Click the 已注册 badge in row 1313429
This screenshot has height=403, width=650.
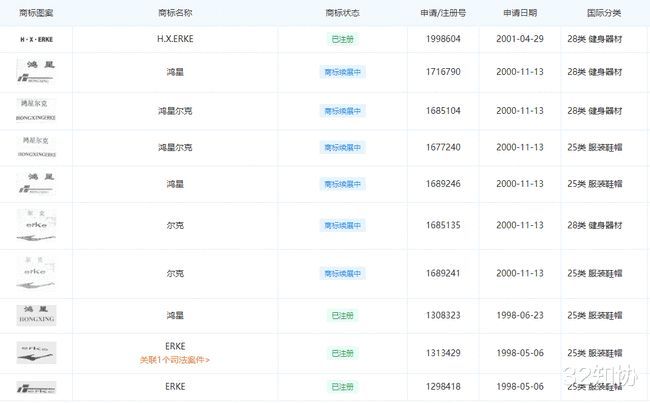(x=342, y=353)
